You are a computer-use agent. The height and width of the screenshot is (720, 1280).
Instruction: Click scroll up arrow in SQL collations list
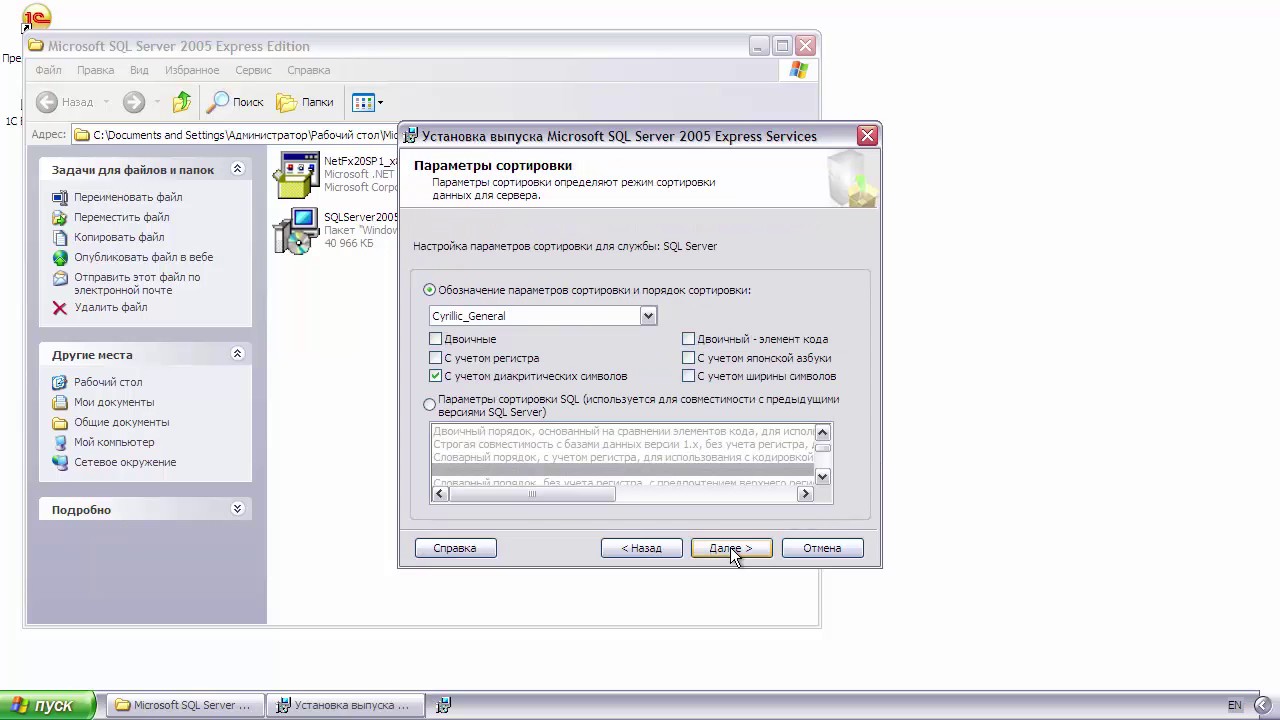823,432
